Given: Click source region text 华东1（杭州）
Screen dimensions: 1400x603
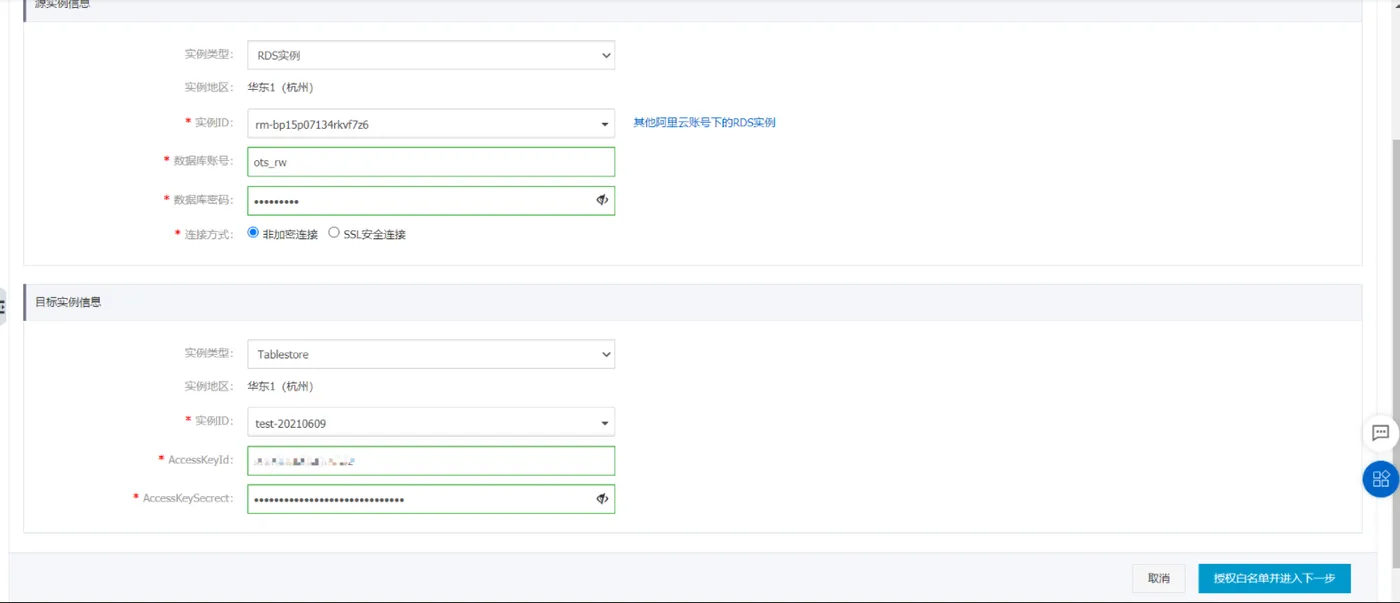Looking at the screenshot, I should [281, 87].
